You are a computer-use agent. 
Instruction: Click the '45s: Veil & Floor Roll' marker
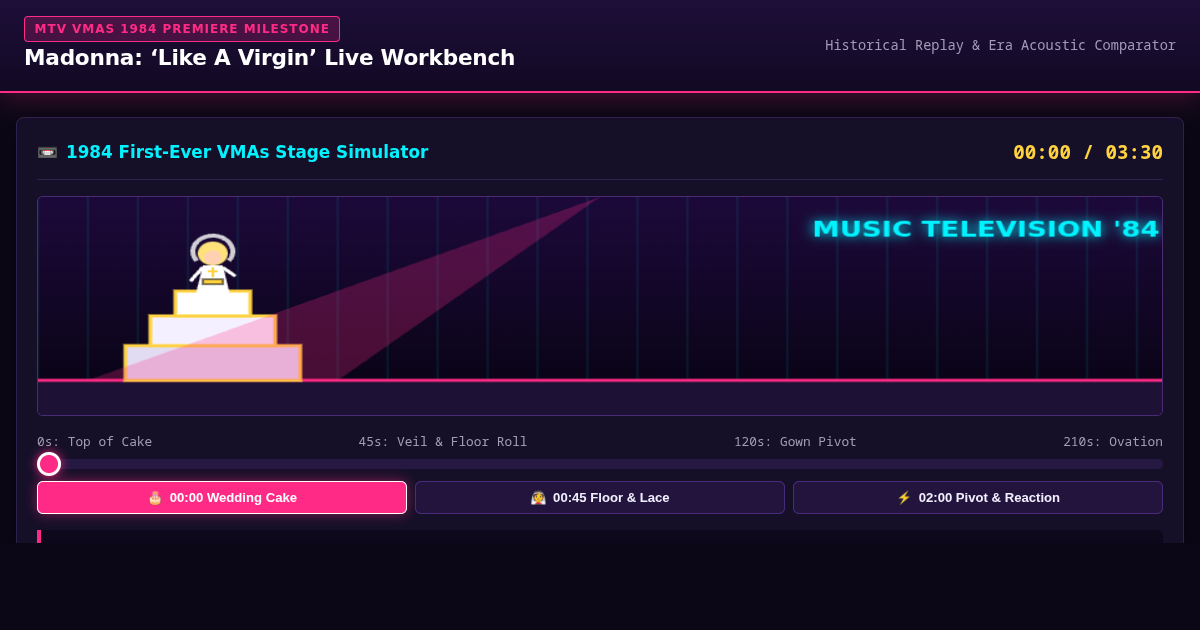(x=443, y=442)
